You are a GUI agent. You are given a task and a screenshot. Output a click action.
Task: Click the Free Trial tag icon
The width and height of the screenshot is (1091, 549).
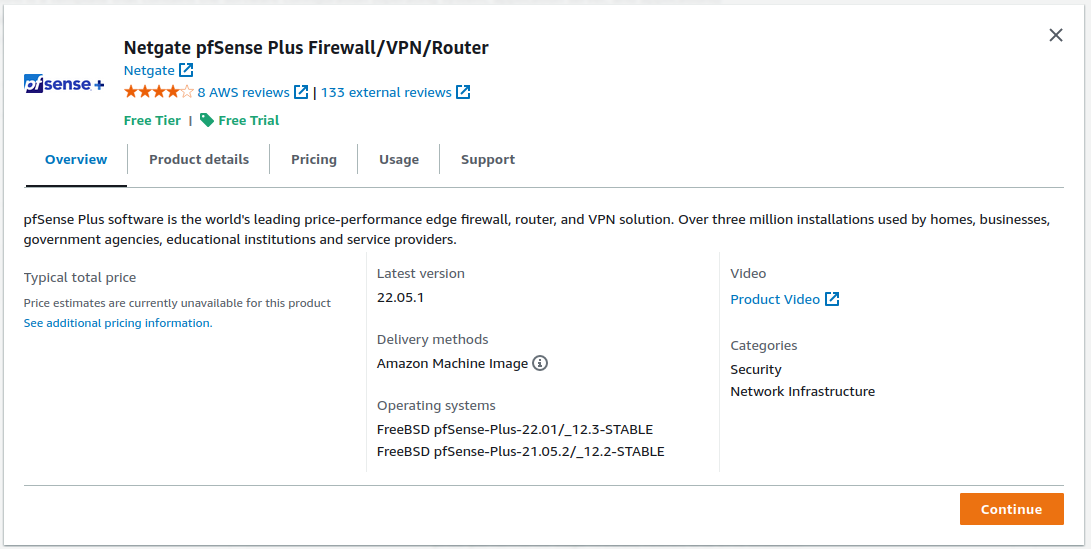pos(206,120)
